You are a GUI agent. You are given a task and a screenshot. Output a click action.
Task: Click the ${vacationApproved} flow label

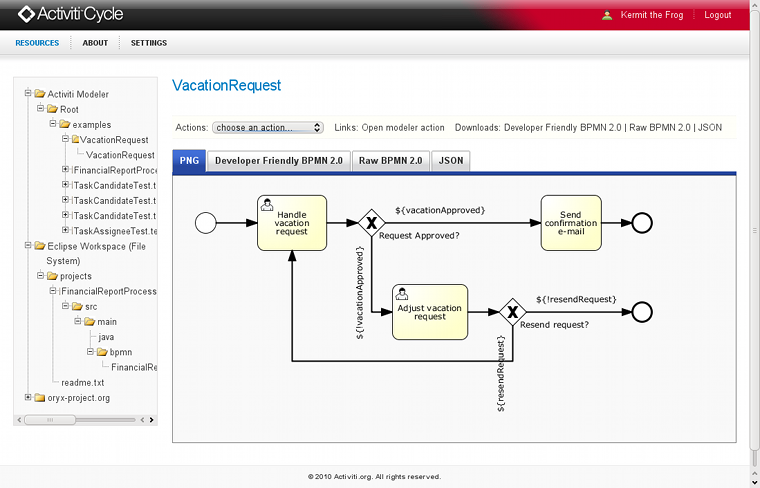(440, 210)
